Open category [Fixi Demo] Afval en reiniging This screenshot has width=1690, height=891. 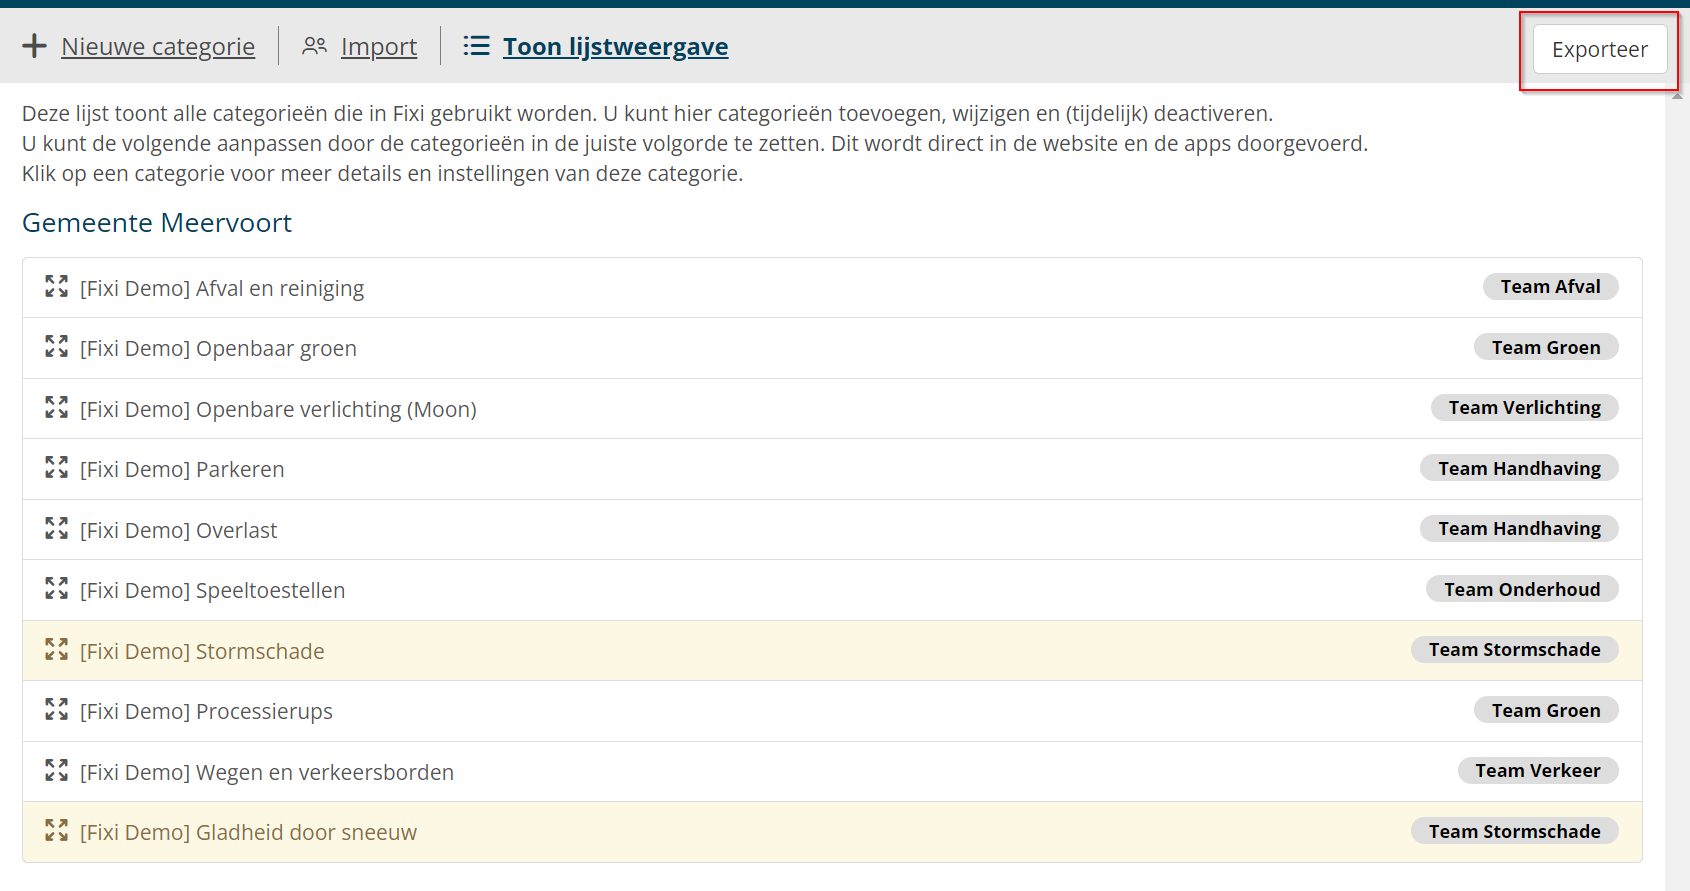point(222,288)
